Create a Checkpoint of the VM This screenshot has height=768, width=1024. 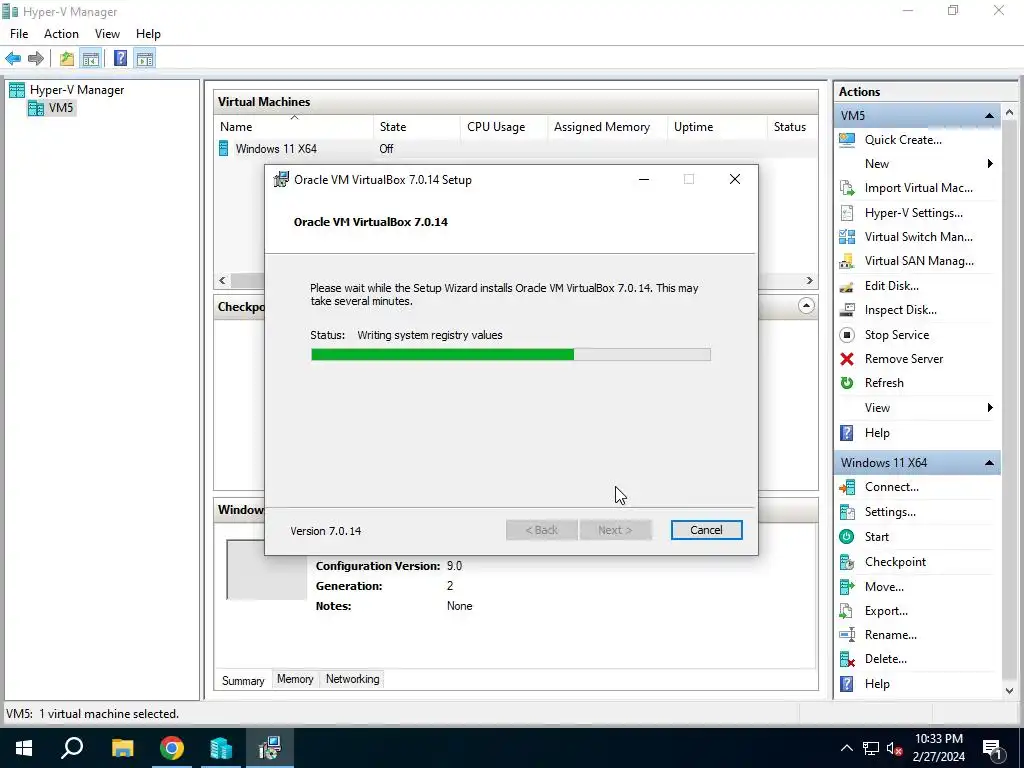tap(895, 562)
